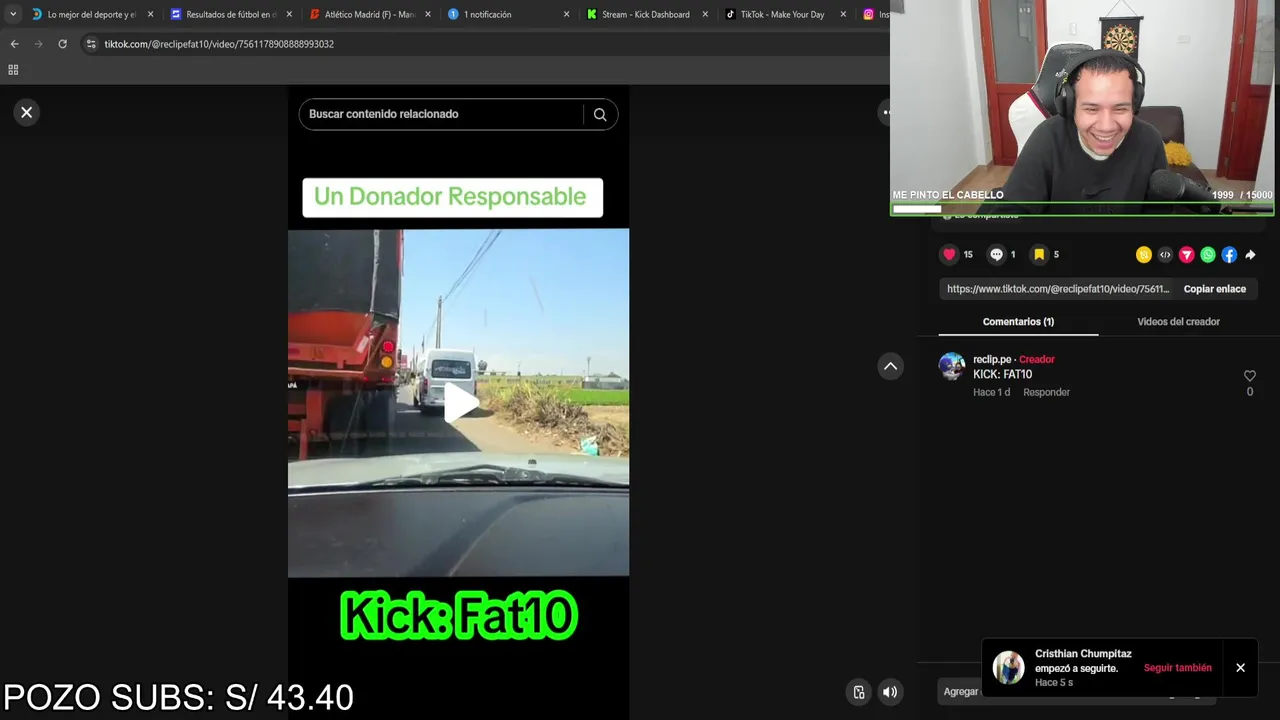The height and width of the screenshot is (720, 1280).
Task: Switch to 'Lo mejor del deporte' tab
Action: (90, 15)
